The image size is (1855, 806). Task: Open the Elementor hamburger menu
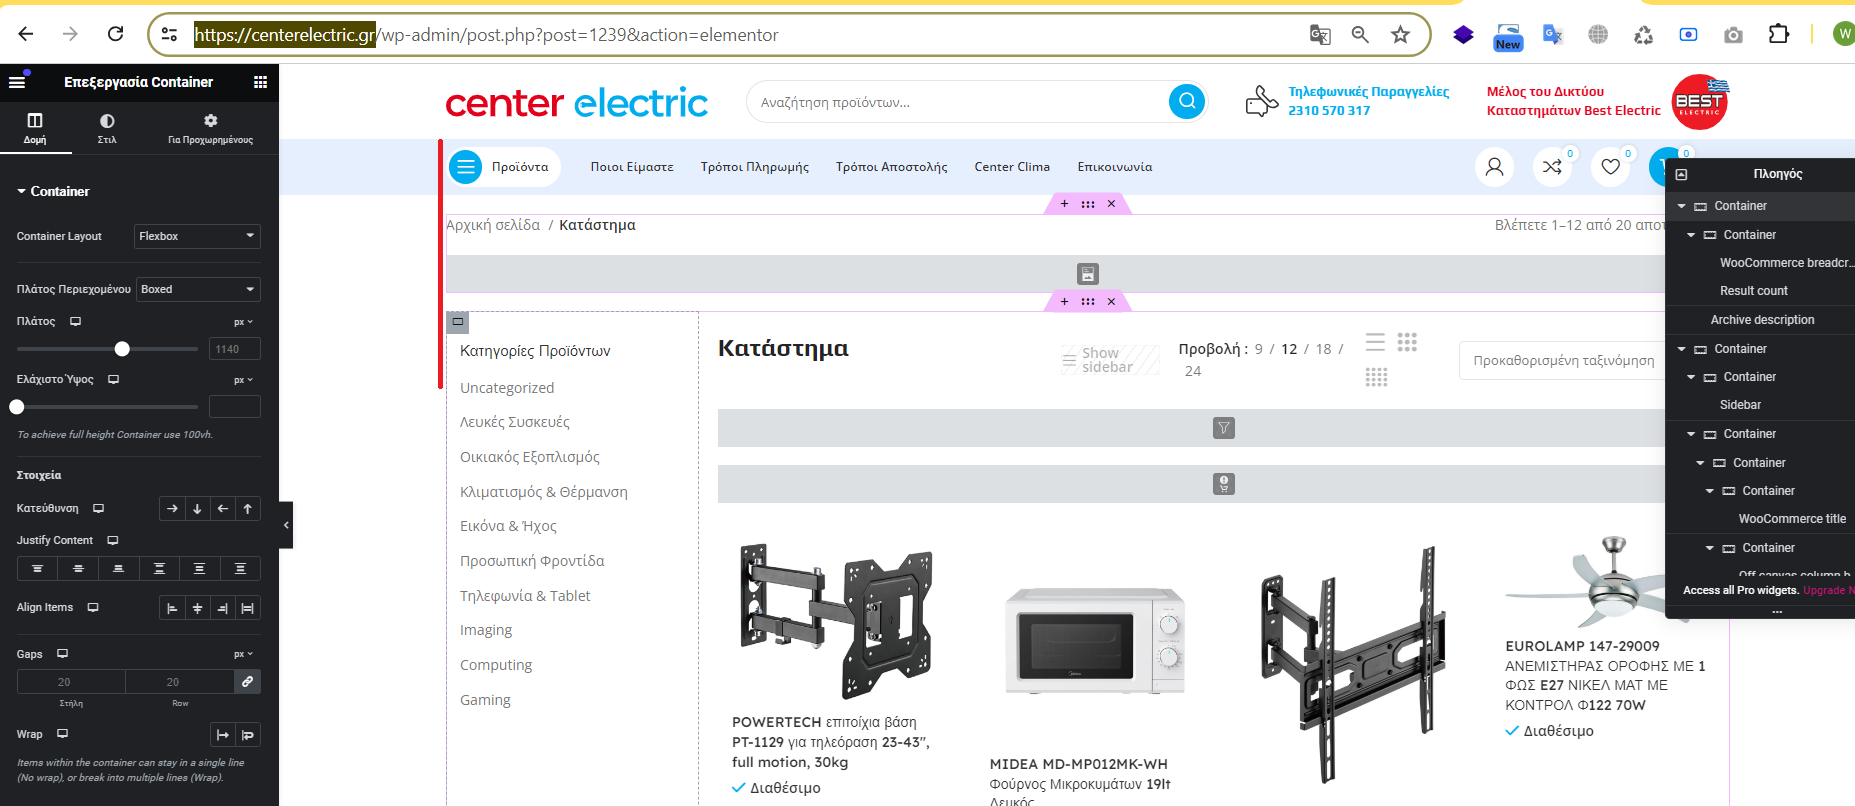click(17, 82)
